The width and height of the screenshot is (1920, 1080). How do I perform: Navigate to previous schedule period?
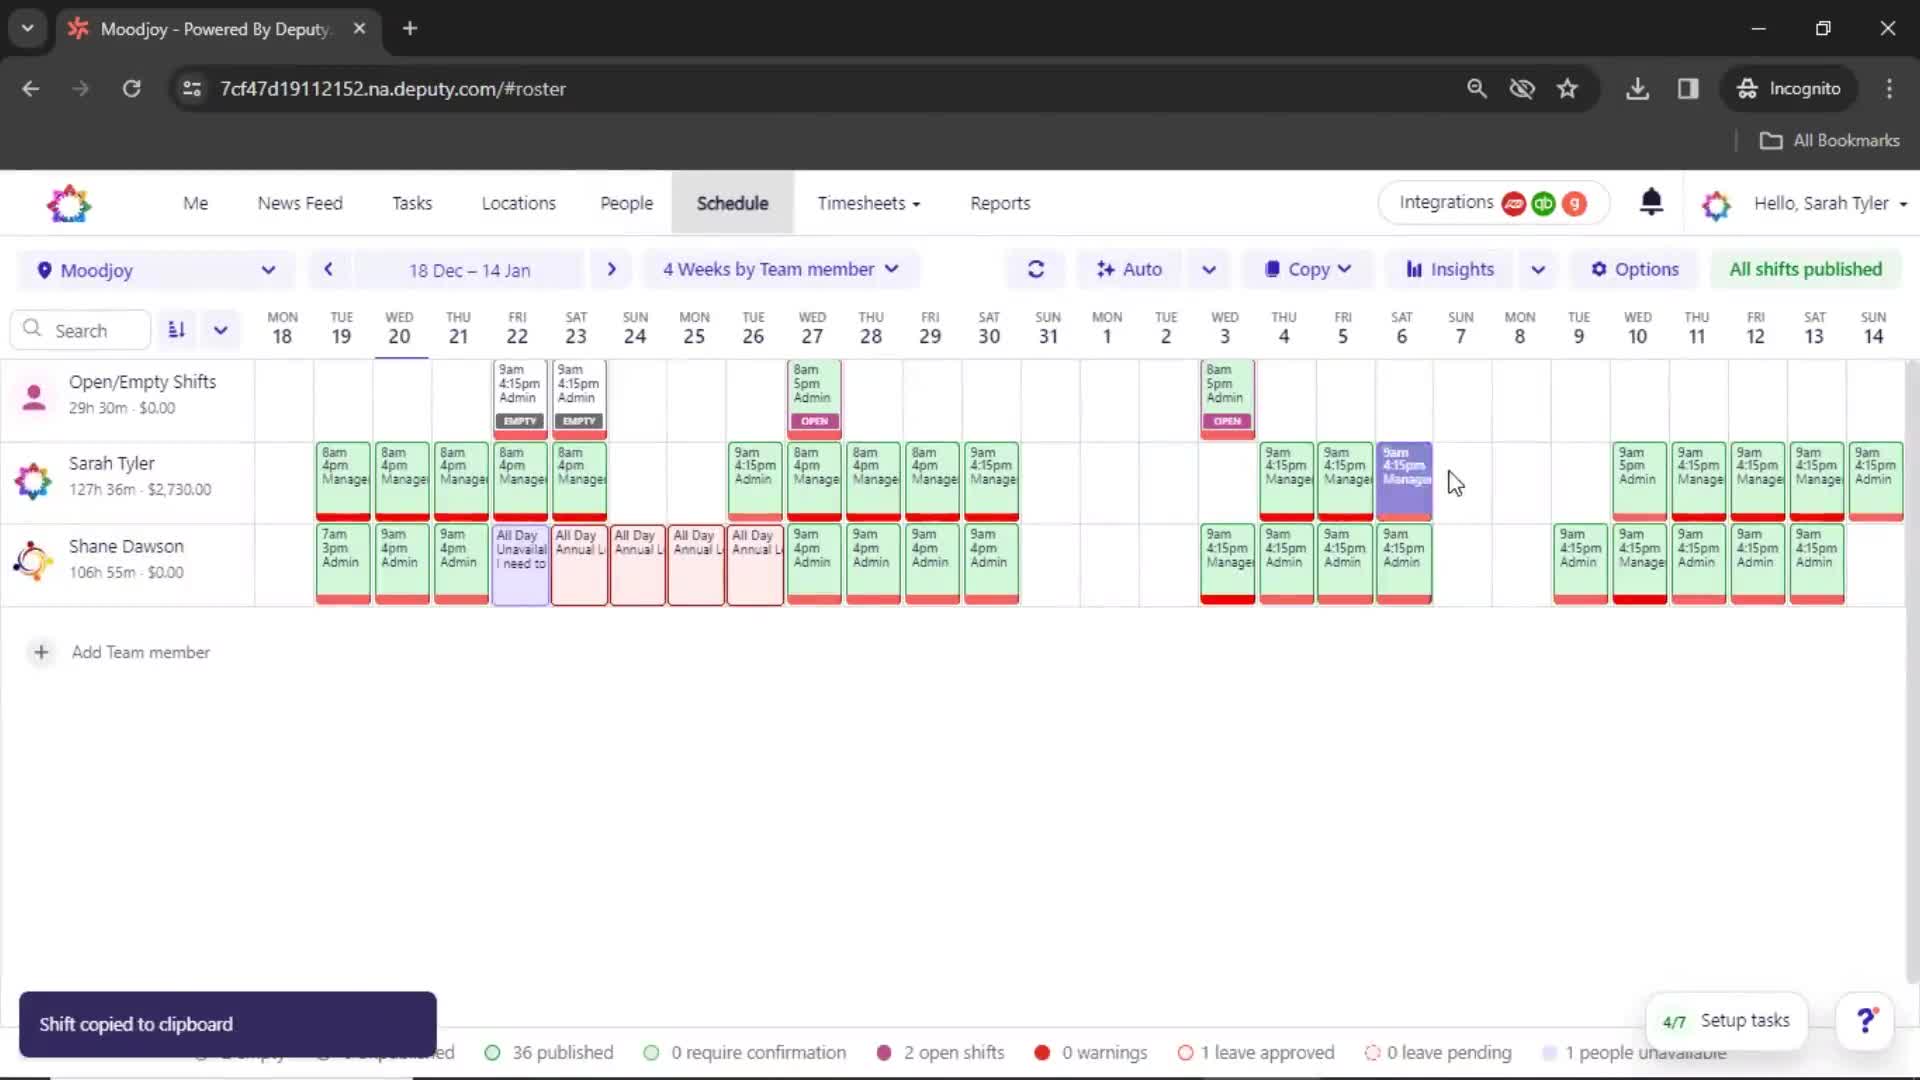point(327,269)
